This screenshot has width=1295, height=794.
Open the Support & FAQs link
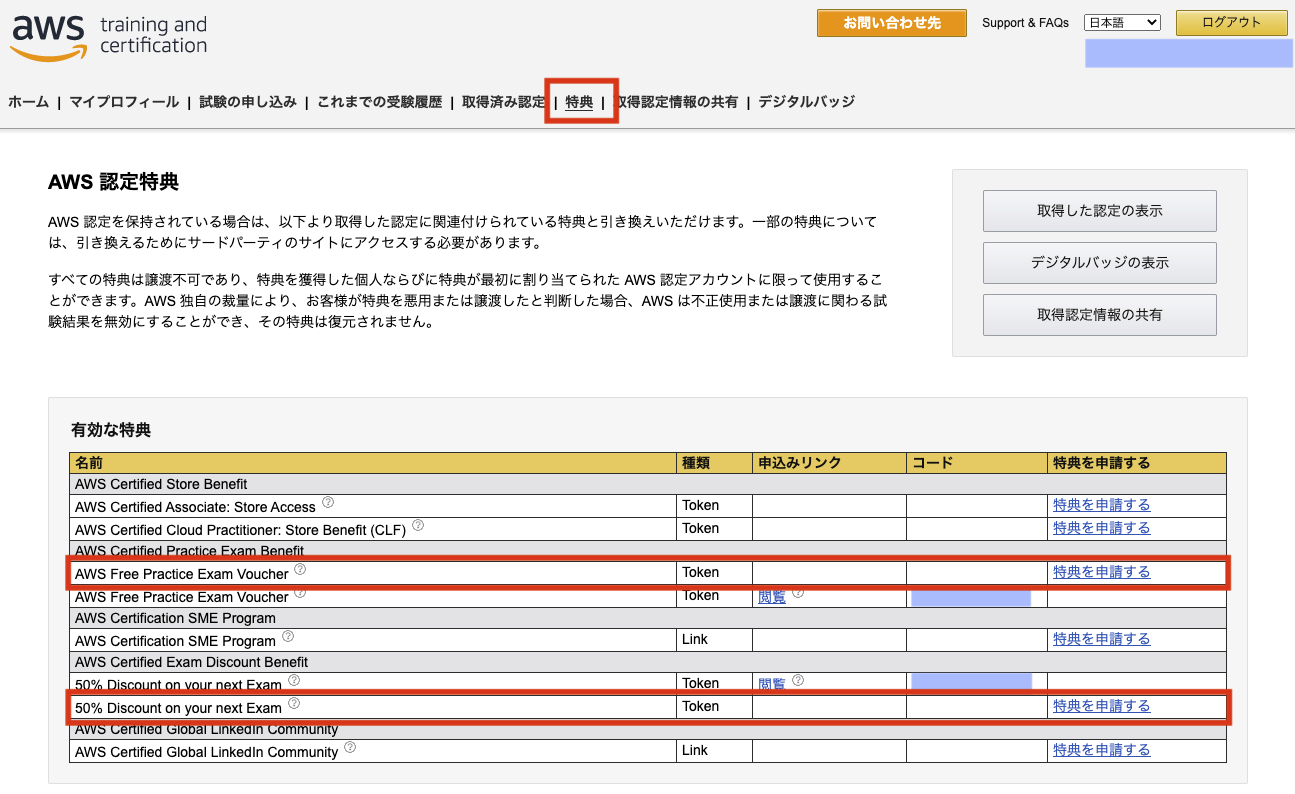click(1025, 23)
